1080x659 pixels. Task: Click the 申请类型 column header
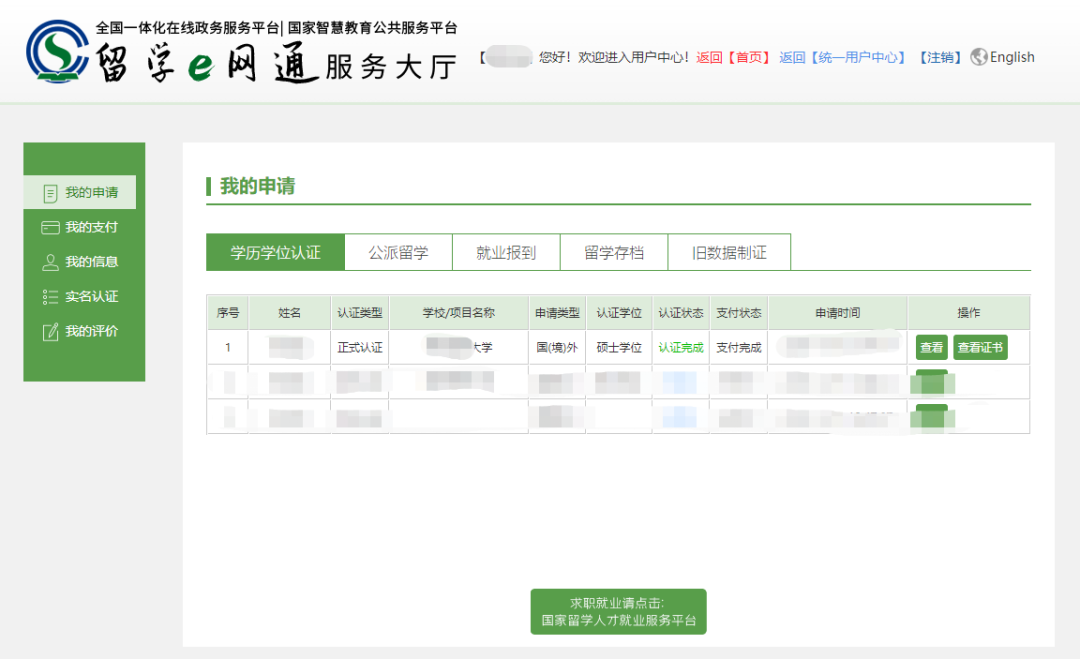click(557, 313)
